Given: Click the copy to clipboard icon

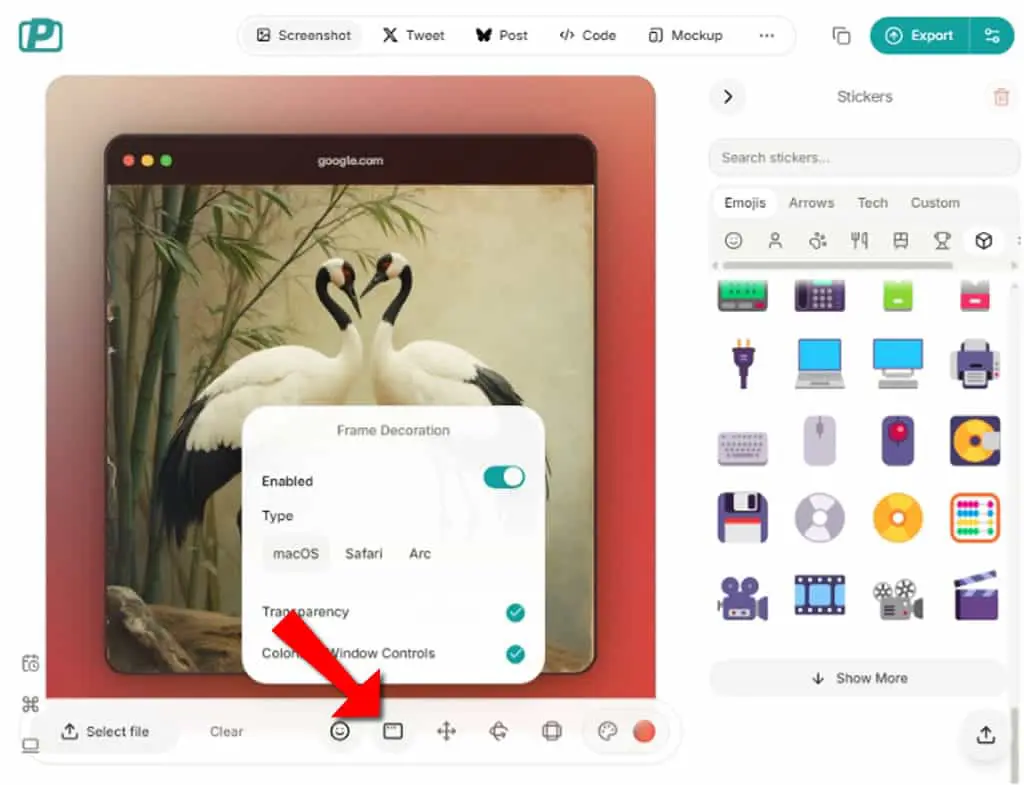Looking at the screenshot, I should [x=841, y=36].
